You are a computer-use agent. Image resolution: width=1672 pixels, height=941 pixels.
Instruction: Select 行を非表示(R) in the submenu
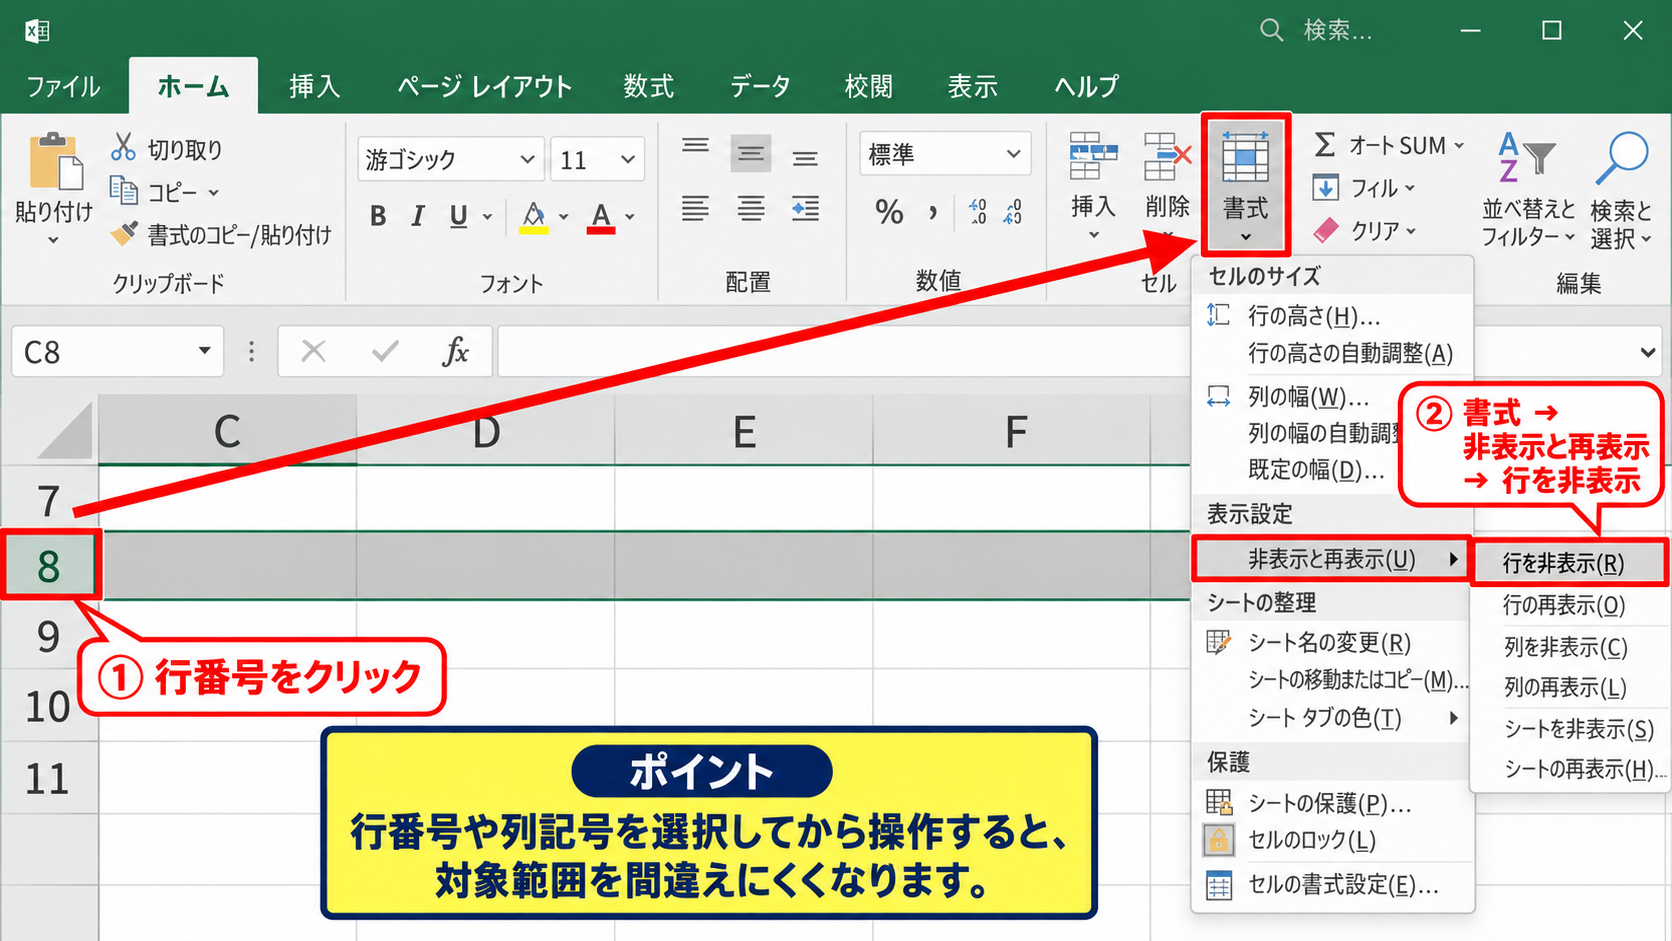tap(1569, 564)
